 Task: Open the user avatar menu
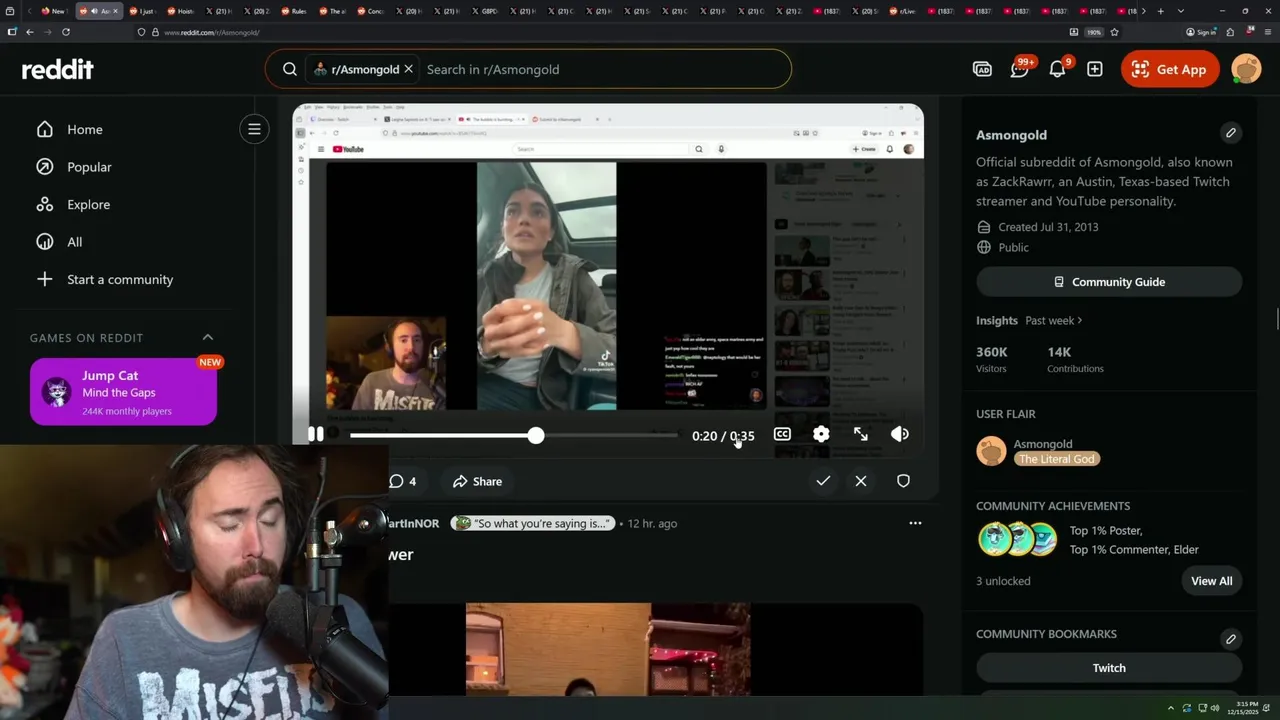click(1246, 69)
